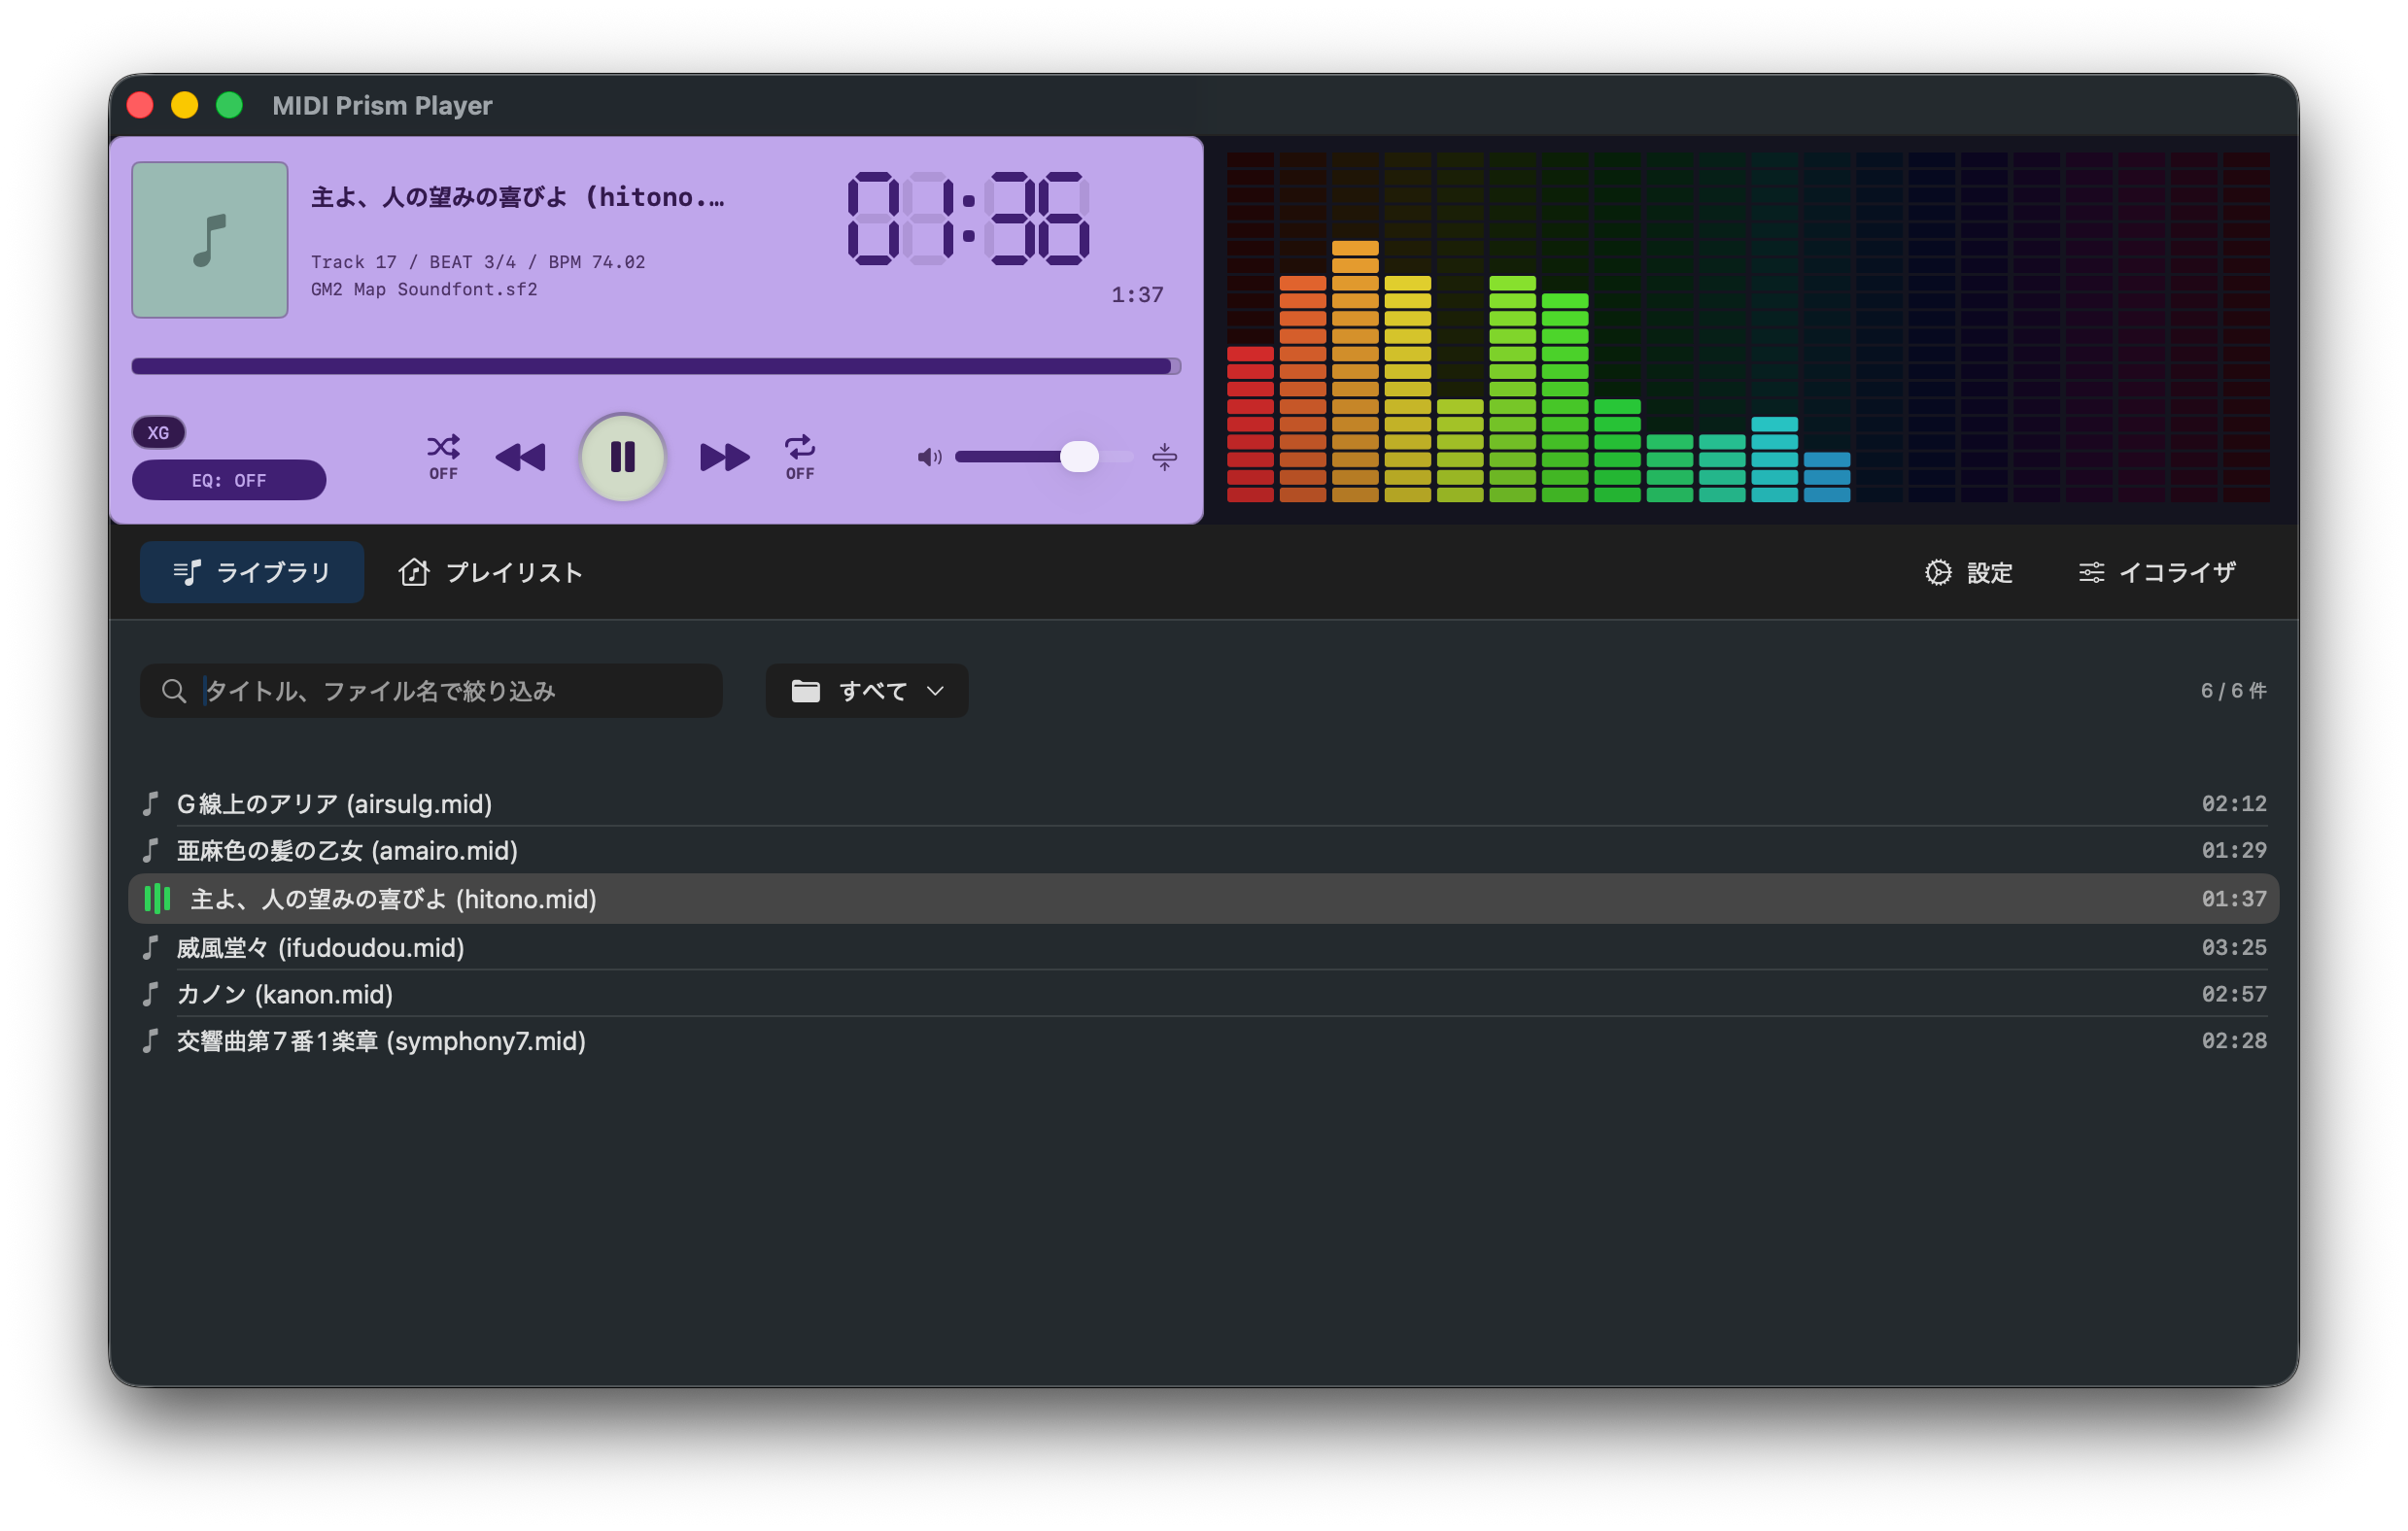Expand the folder selector chevron
This screenshot has width=2408, height=1531.
pos(936,690)
